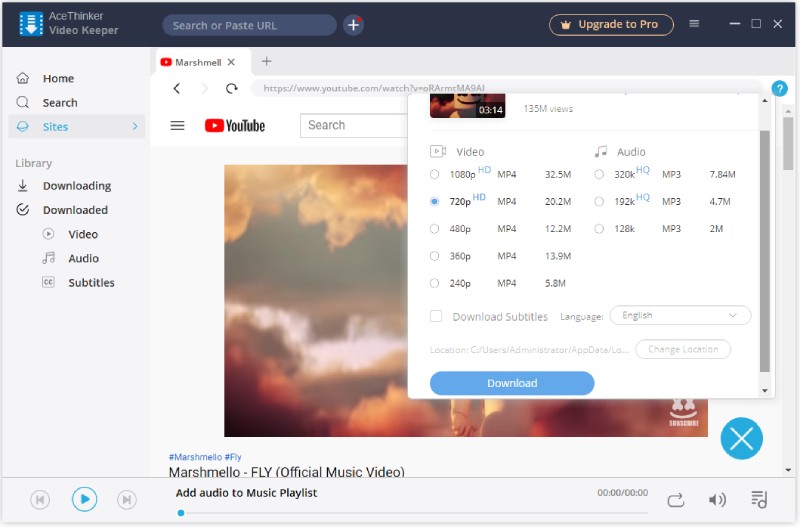
Task: Click the 135M views text
Action: pos(548,109)
